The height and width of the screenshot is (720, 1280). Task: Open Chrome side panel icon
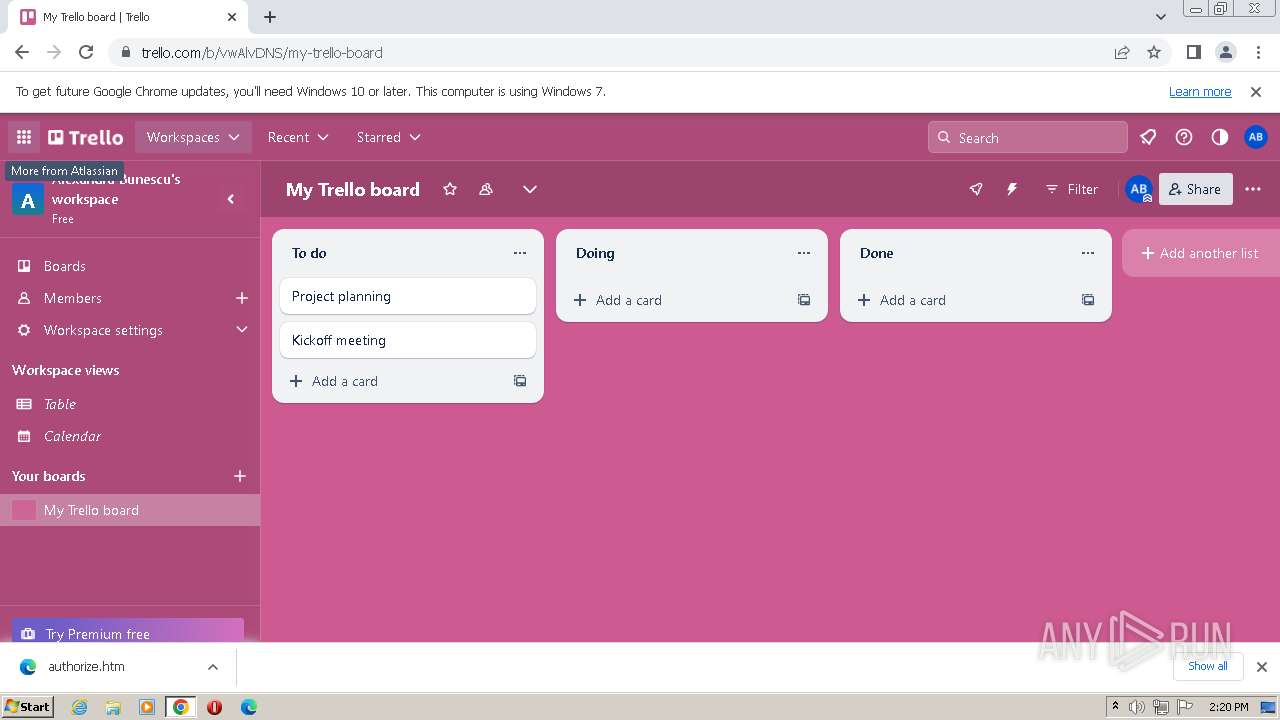pos(1194,52)
